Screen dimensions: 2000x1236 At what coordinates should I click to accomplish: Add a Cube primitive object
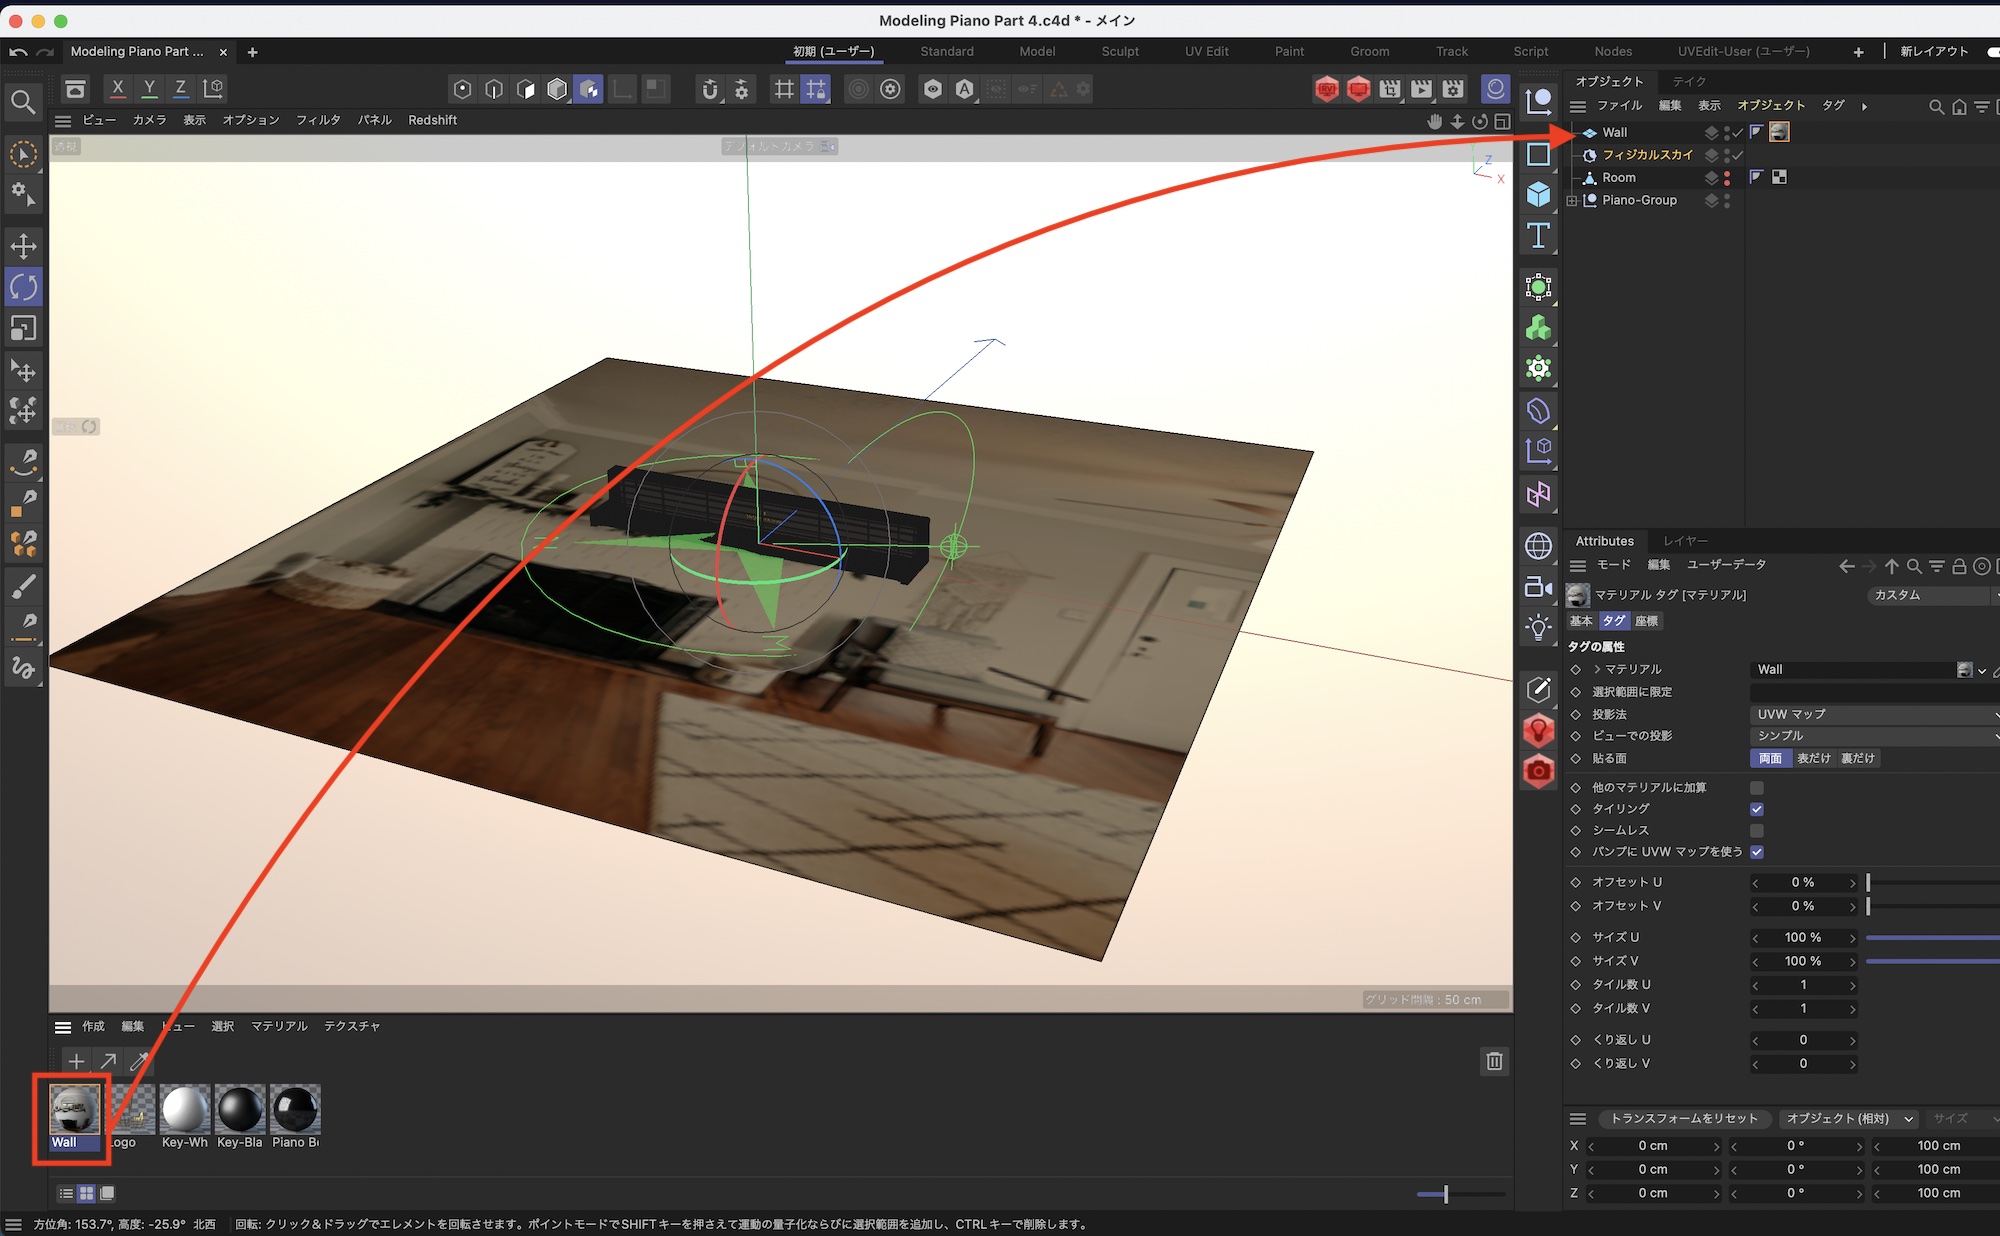[x=1538, y=194]
